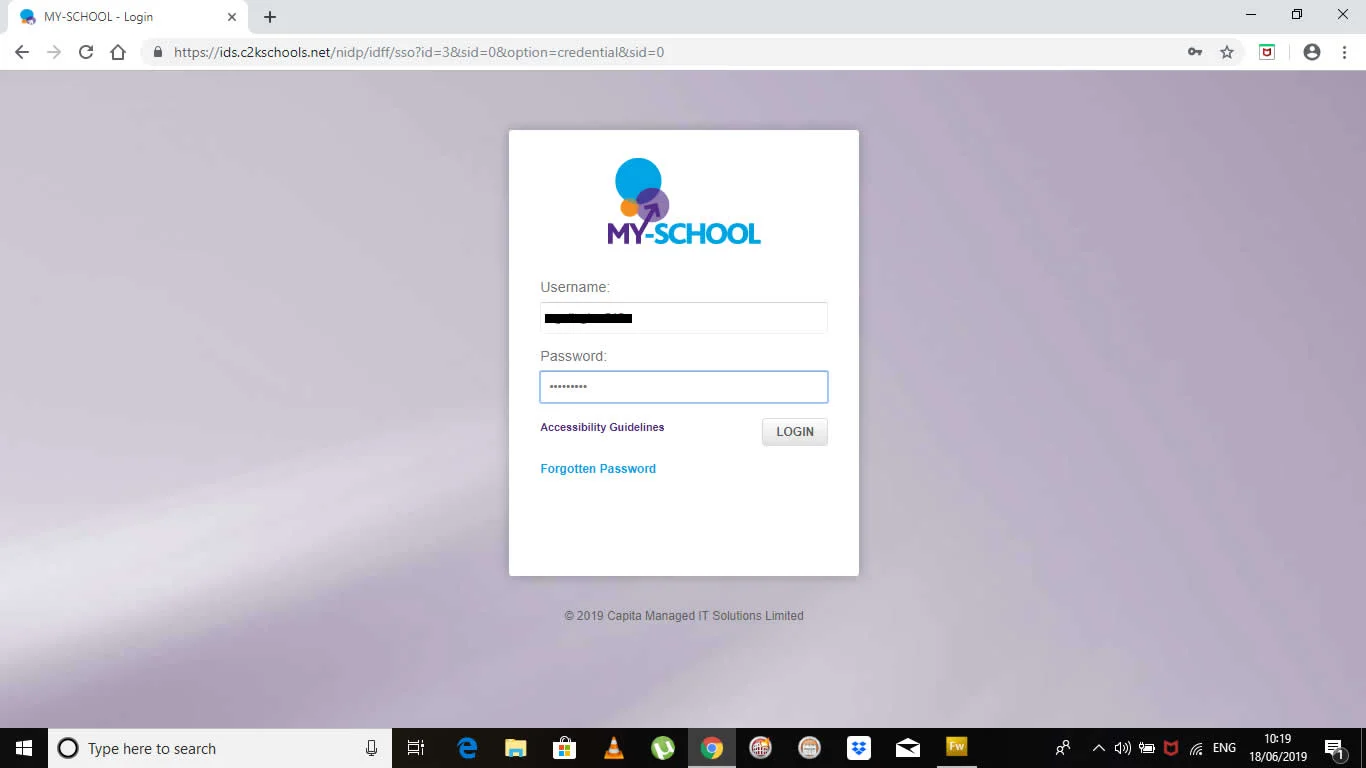Click the browser address bar URL
Image resolution: width=1366 pixels, height=768 pixels.
tap(419, 52)
